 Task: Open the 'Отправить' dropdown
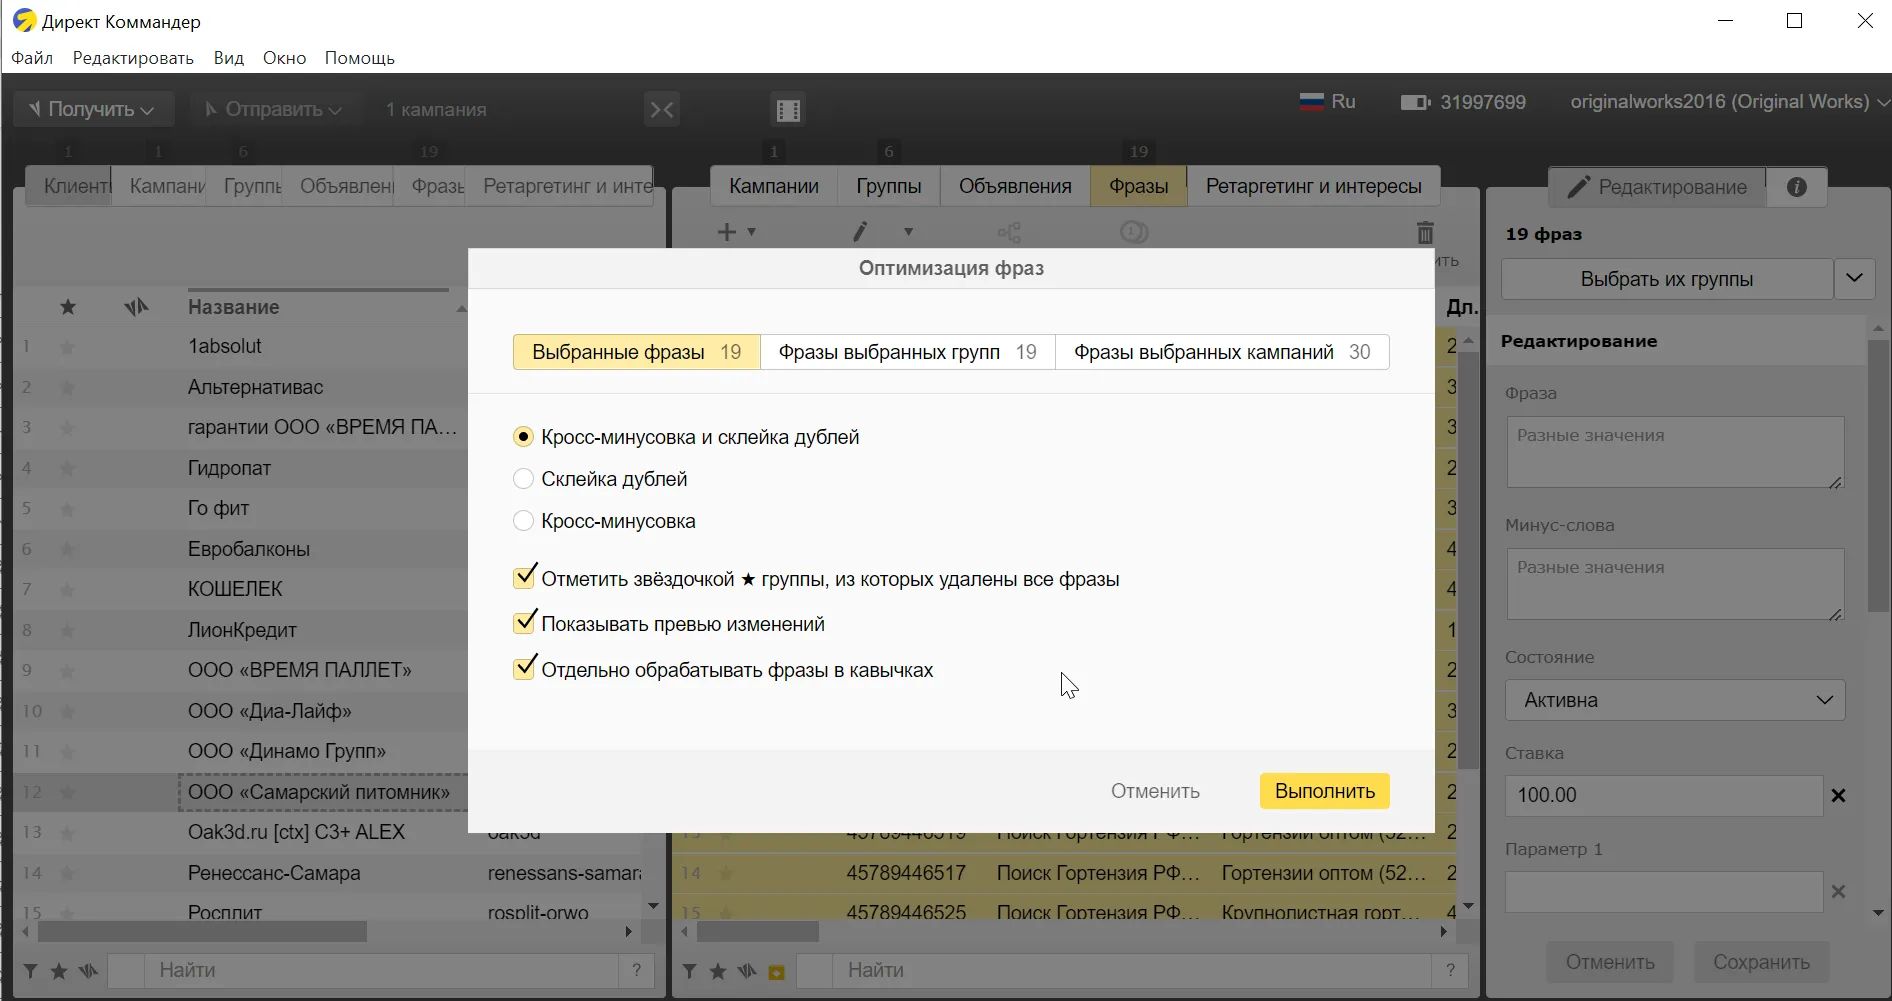tap(274, 109)
